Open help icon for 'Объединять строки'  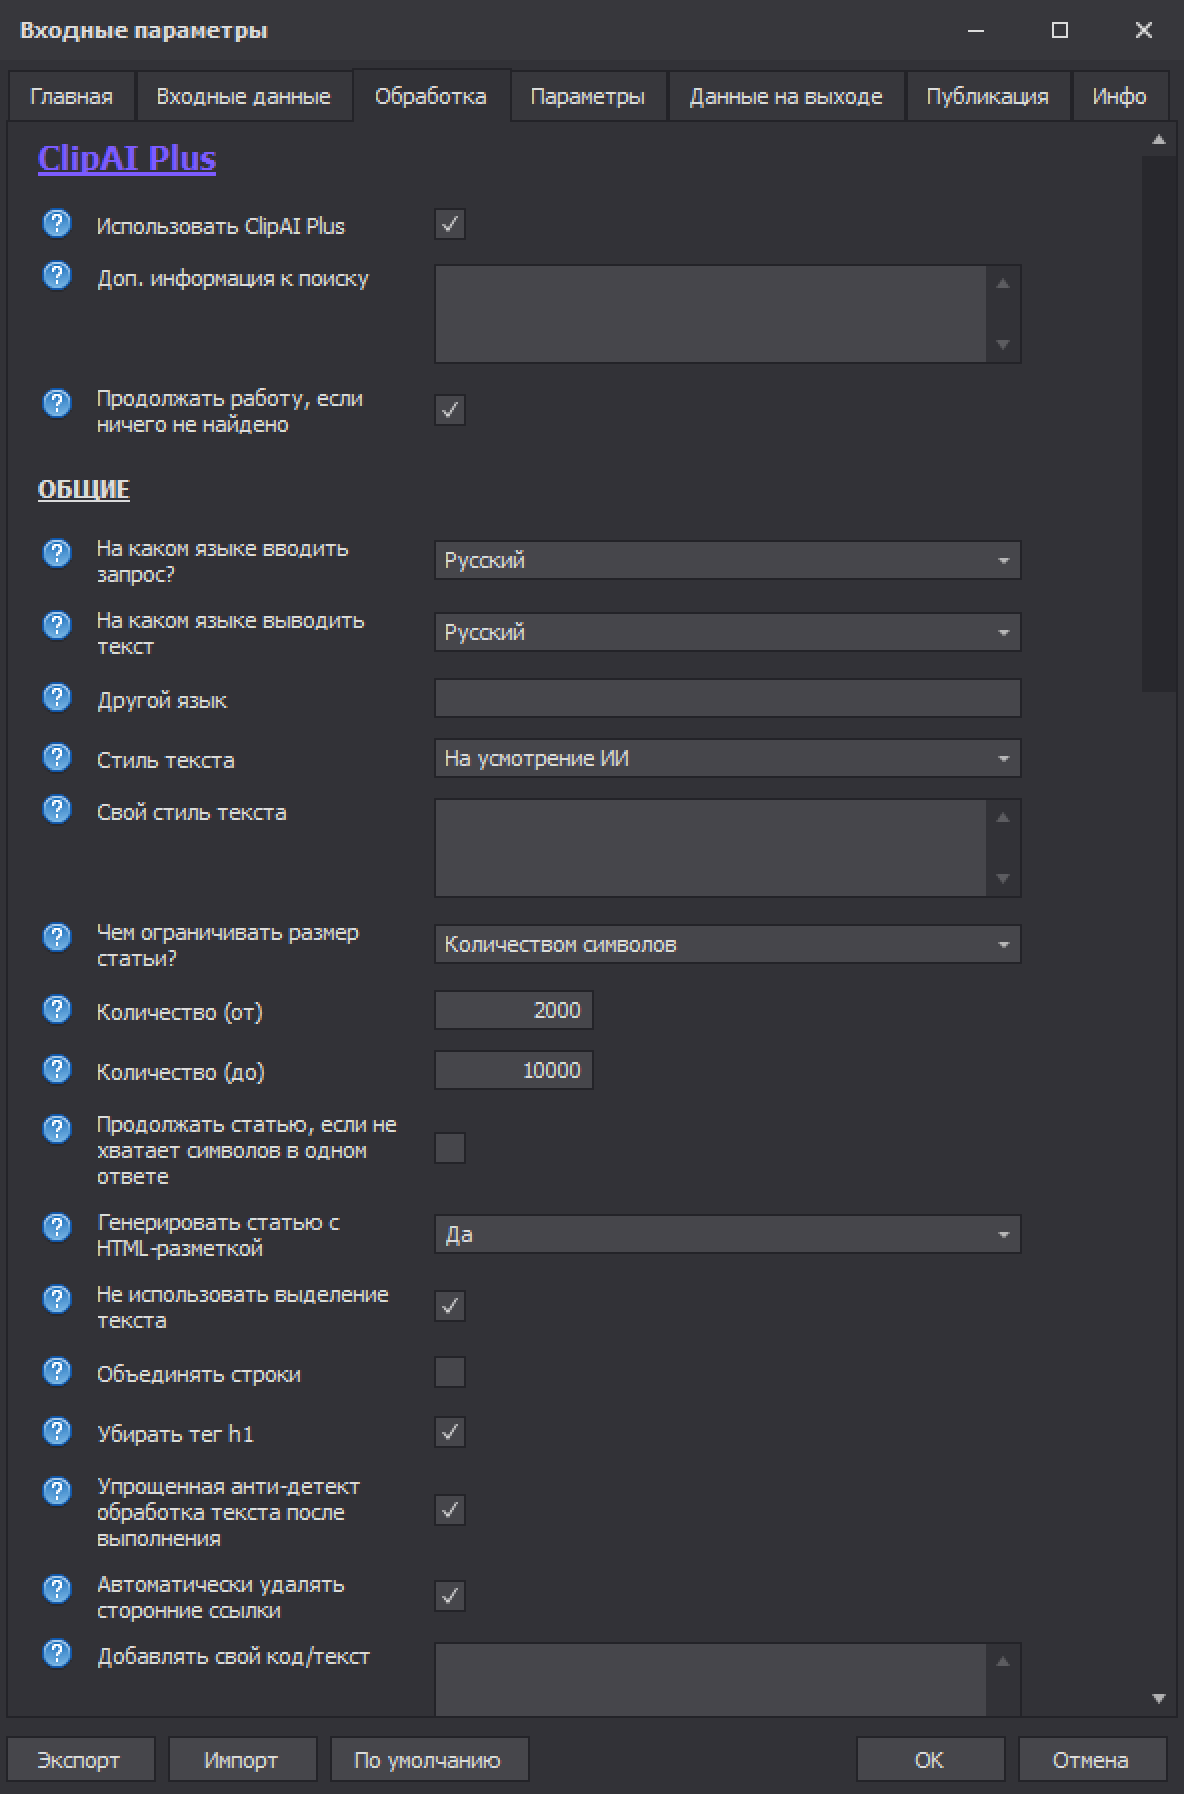pyautogui.click(x=57, y=1371)
